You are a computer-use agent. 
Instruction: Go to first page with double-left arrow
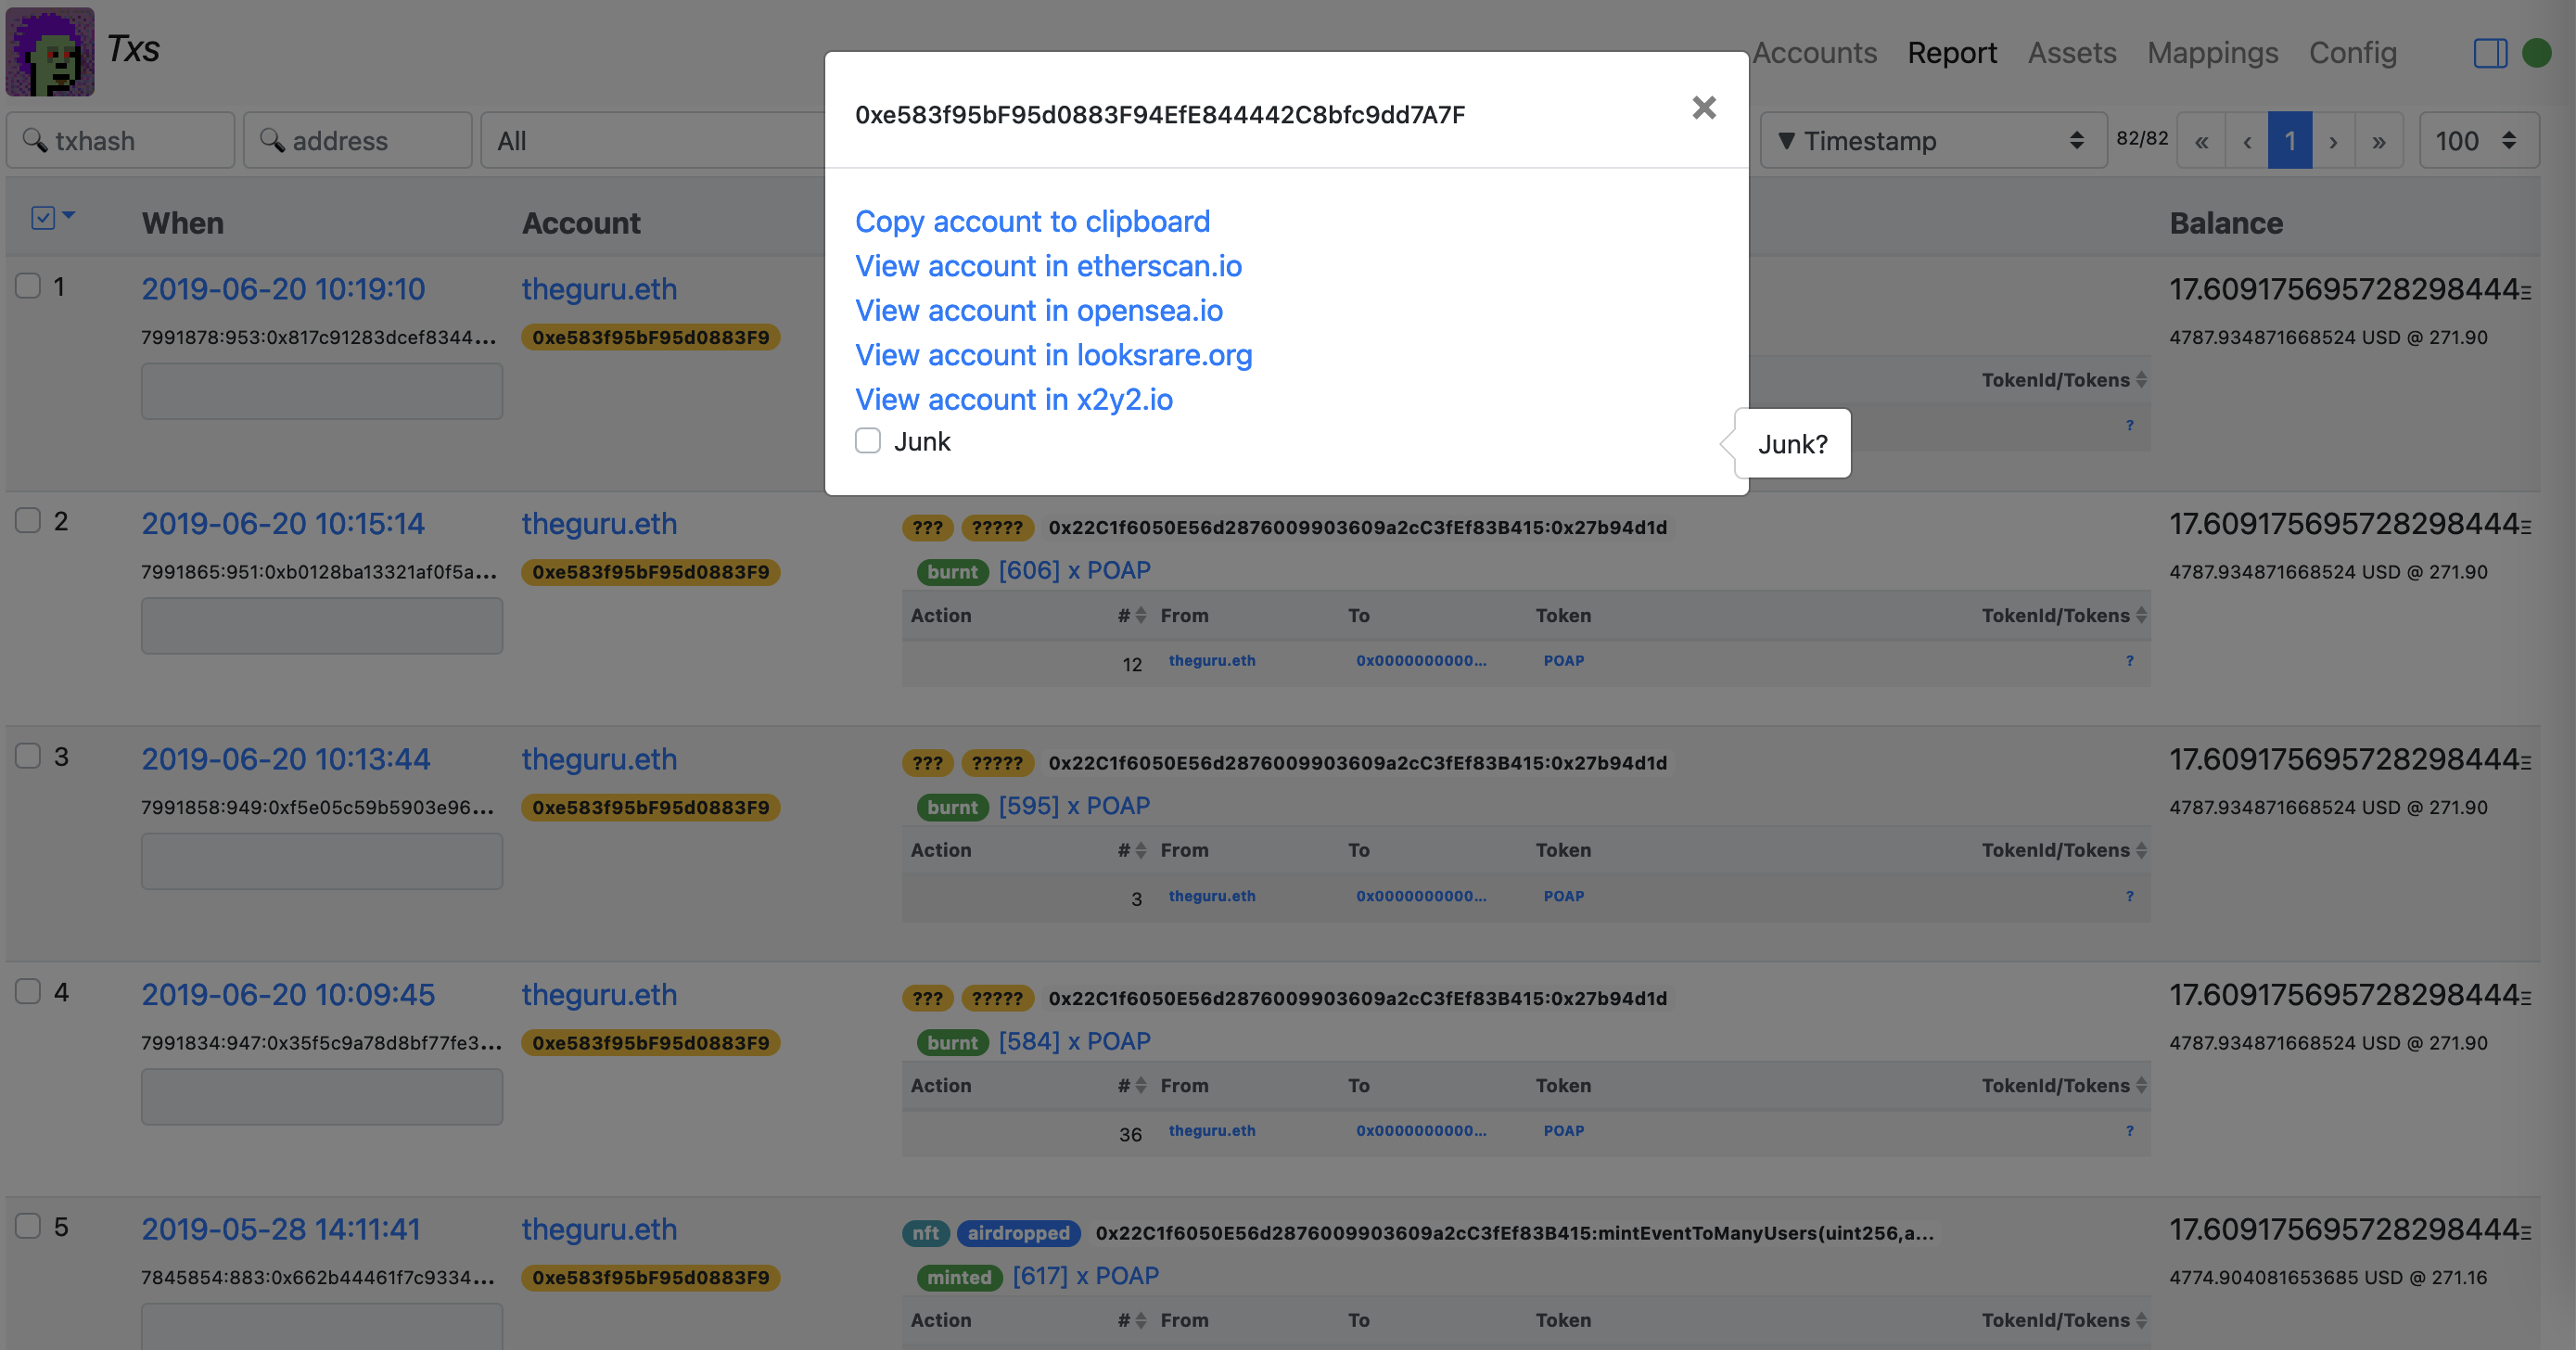2201,141
